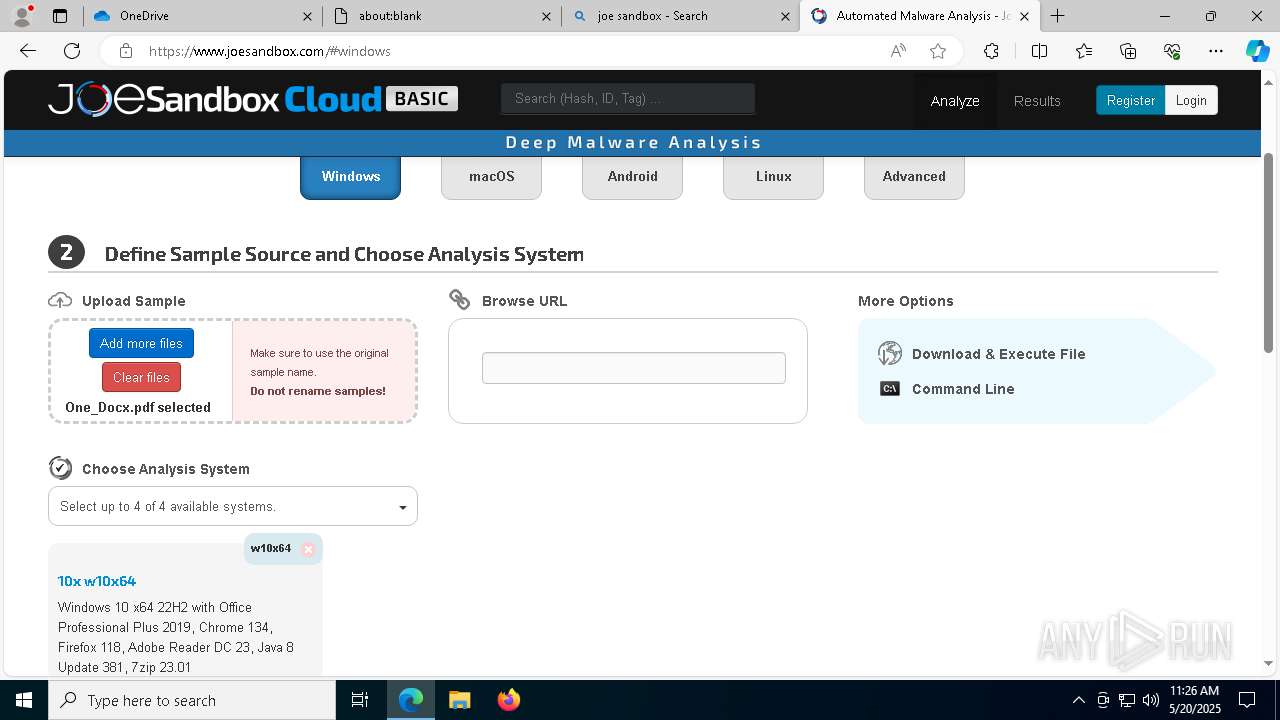Image resolution: width=1280 pixels, height=720 pixels.
Task: Open Favorites list icon
Action: [x=1084, y=51]
